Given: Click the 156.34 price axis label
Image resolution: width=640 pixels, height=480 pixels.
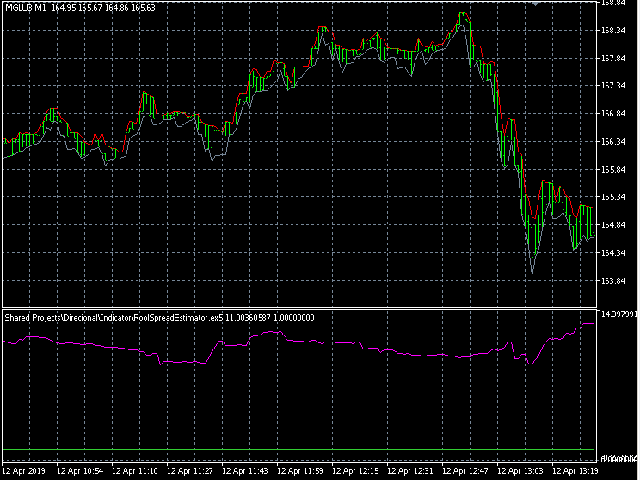Looking at the screenshot, I should [613, 142].
